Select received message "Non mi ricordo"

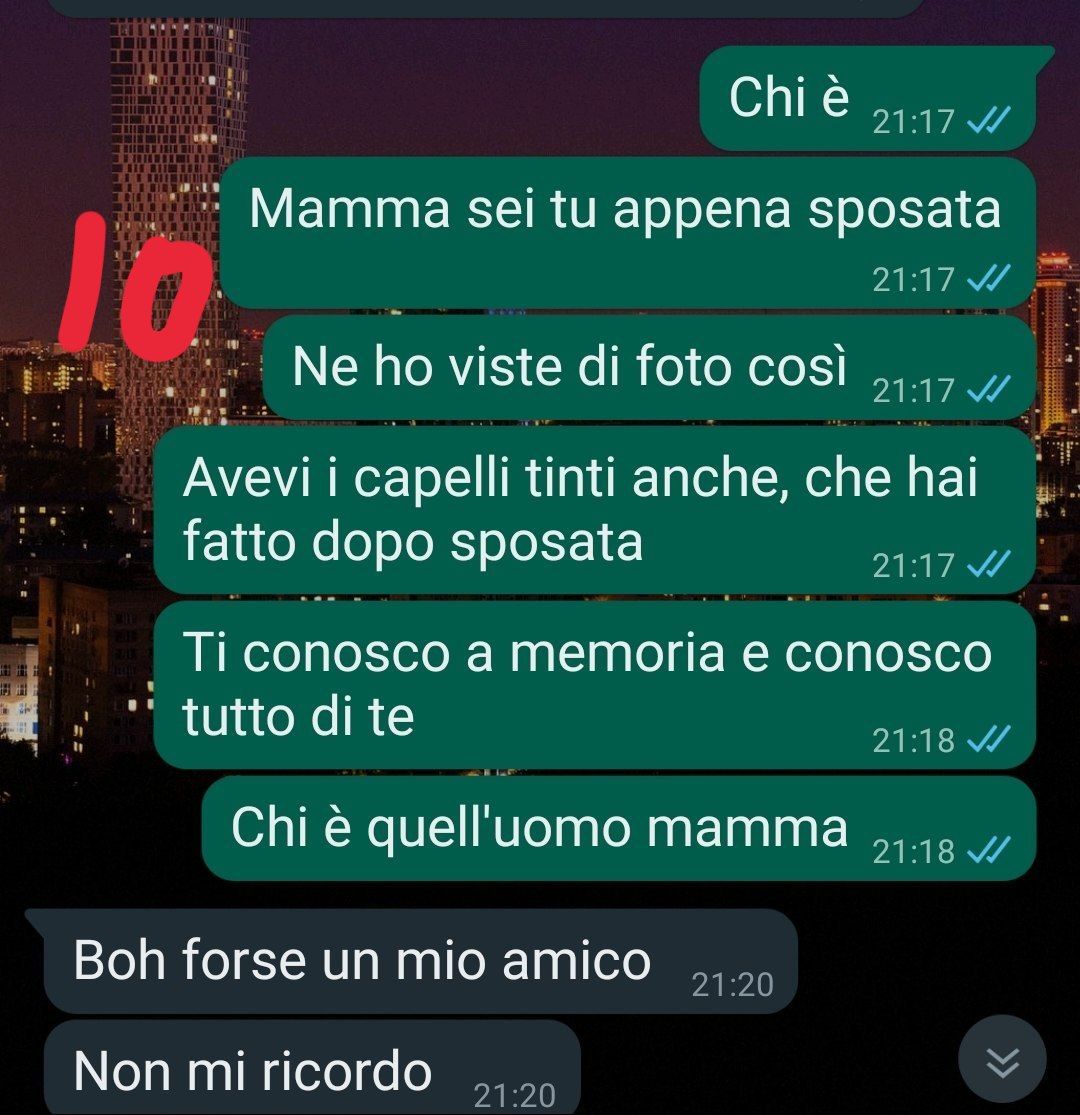click(x=312, y=1067)
